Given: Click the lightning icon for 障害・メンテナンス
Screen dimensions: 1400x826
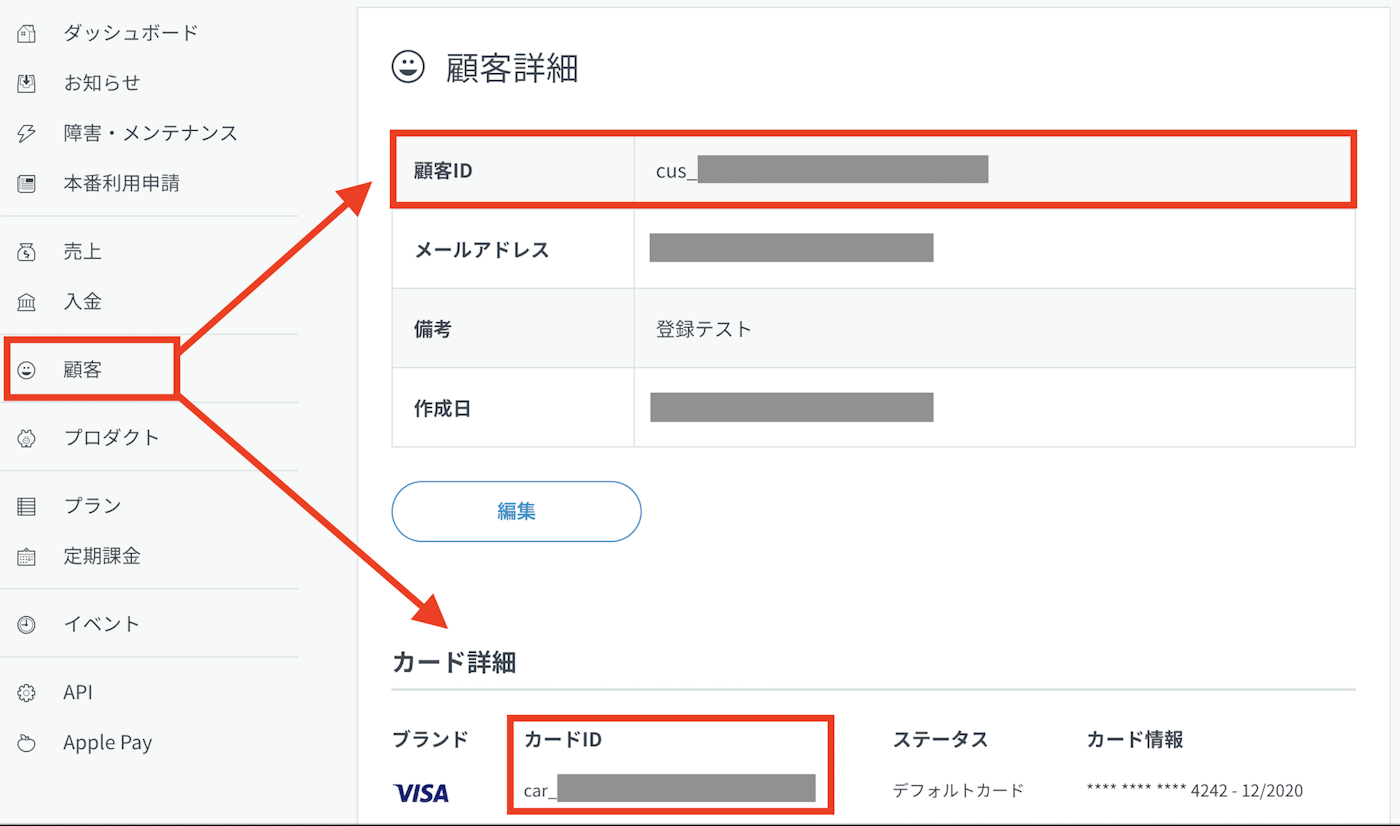Looking at the screenshot, I should pos(27,133).
